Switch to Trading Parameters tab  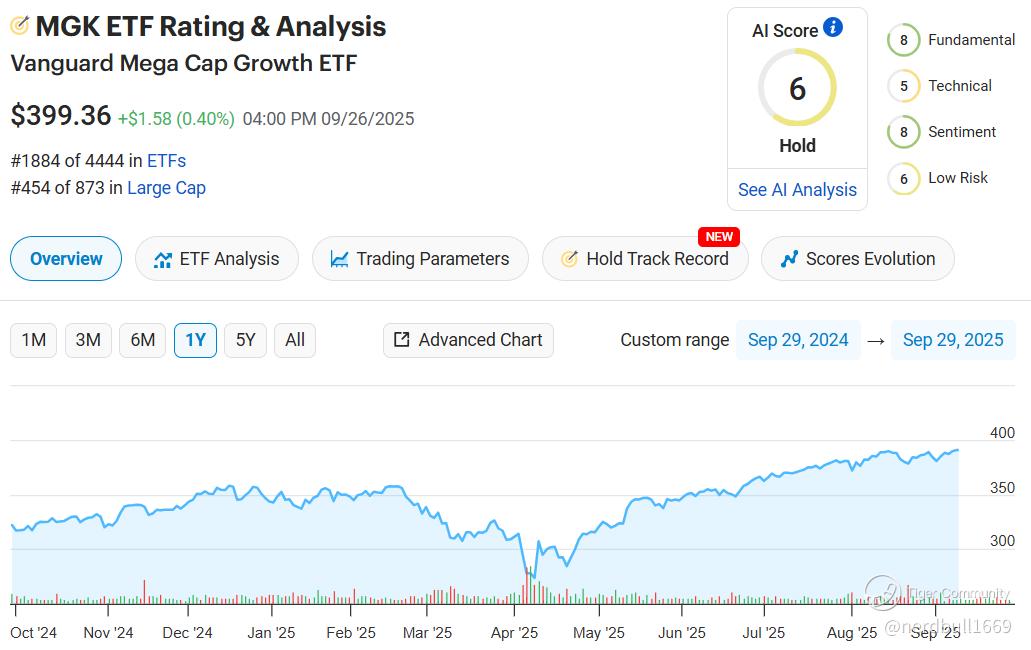tap(420, 259)
